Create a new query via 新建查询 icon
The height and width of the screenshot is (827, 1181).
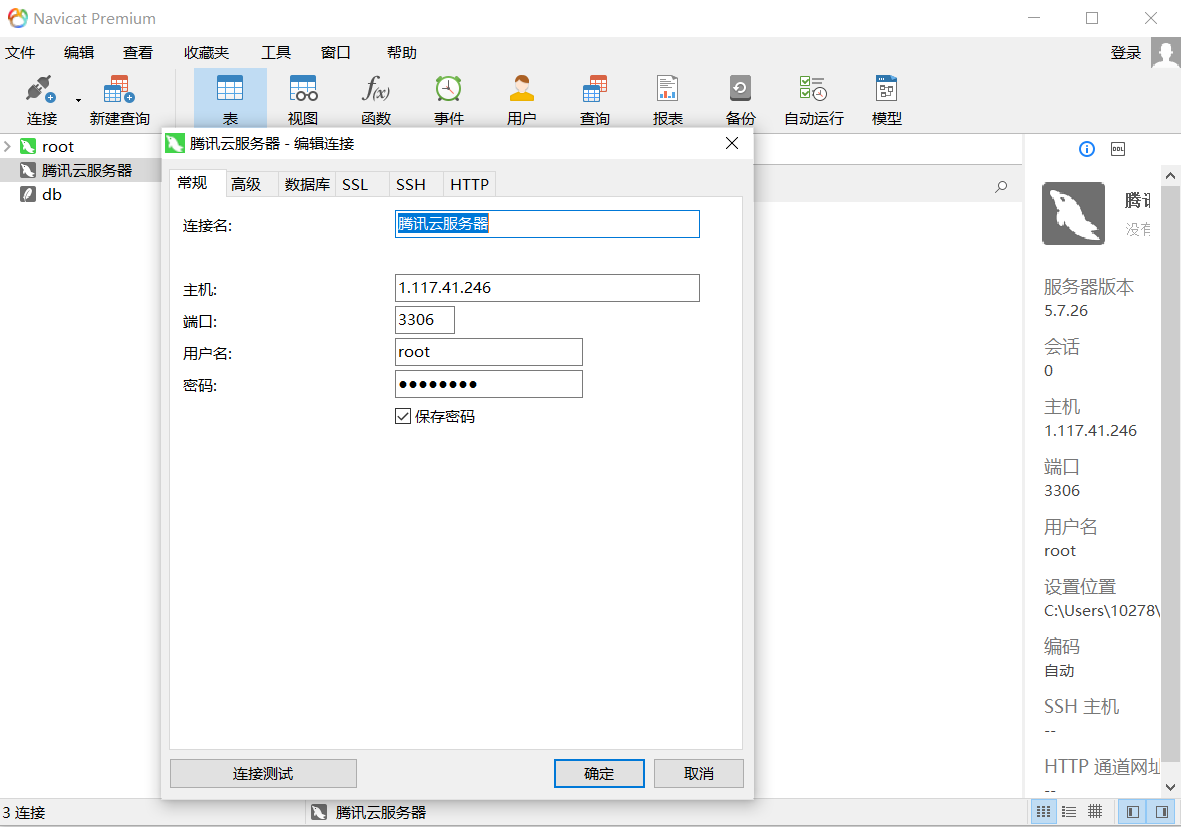119,99
